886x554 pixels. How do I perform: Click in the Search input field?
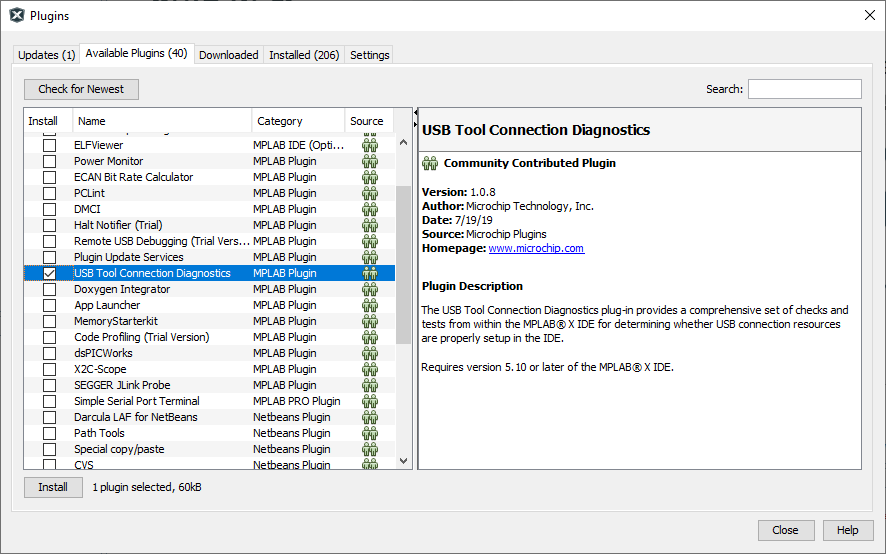coord(804,89)
